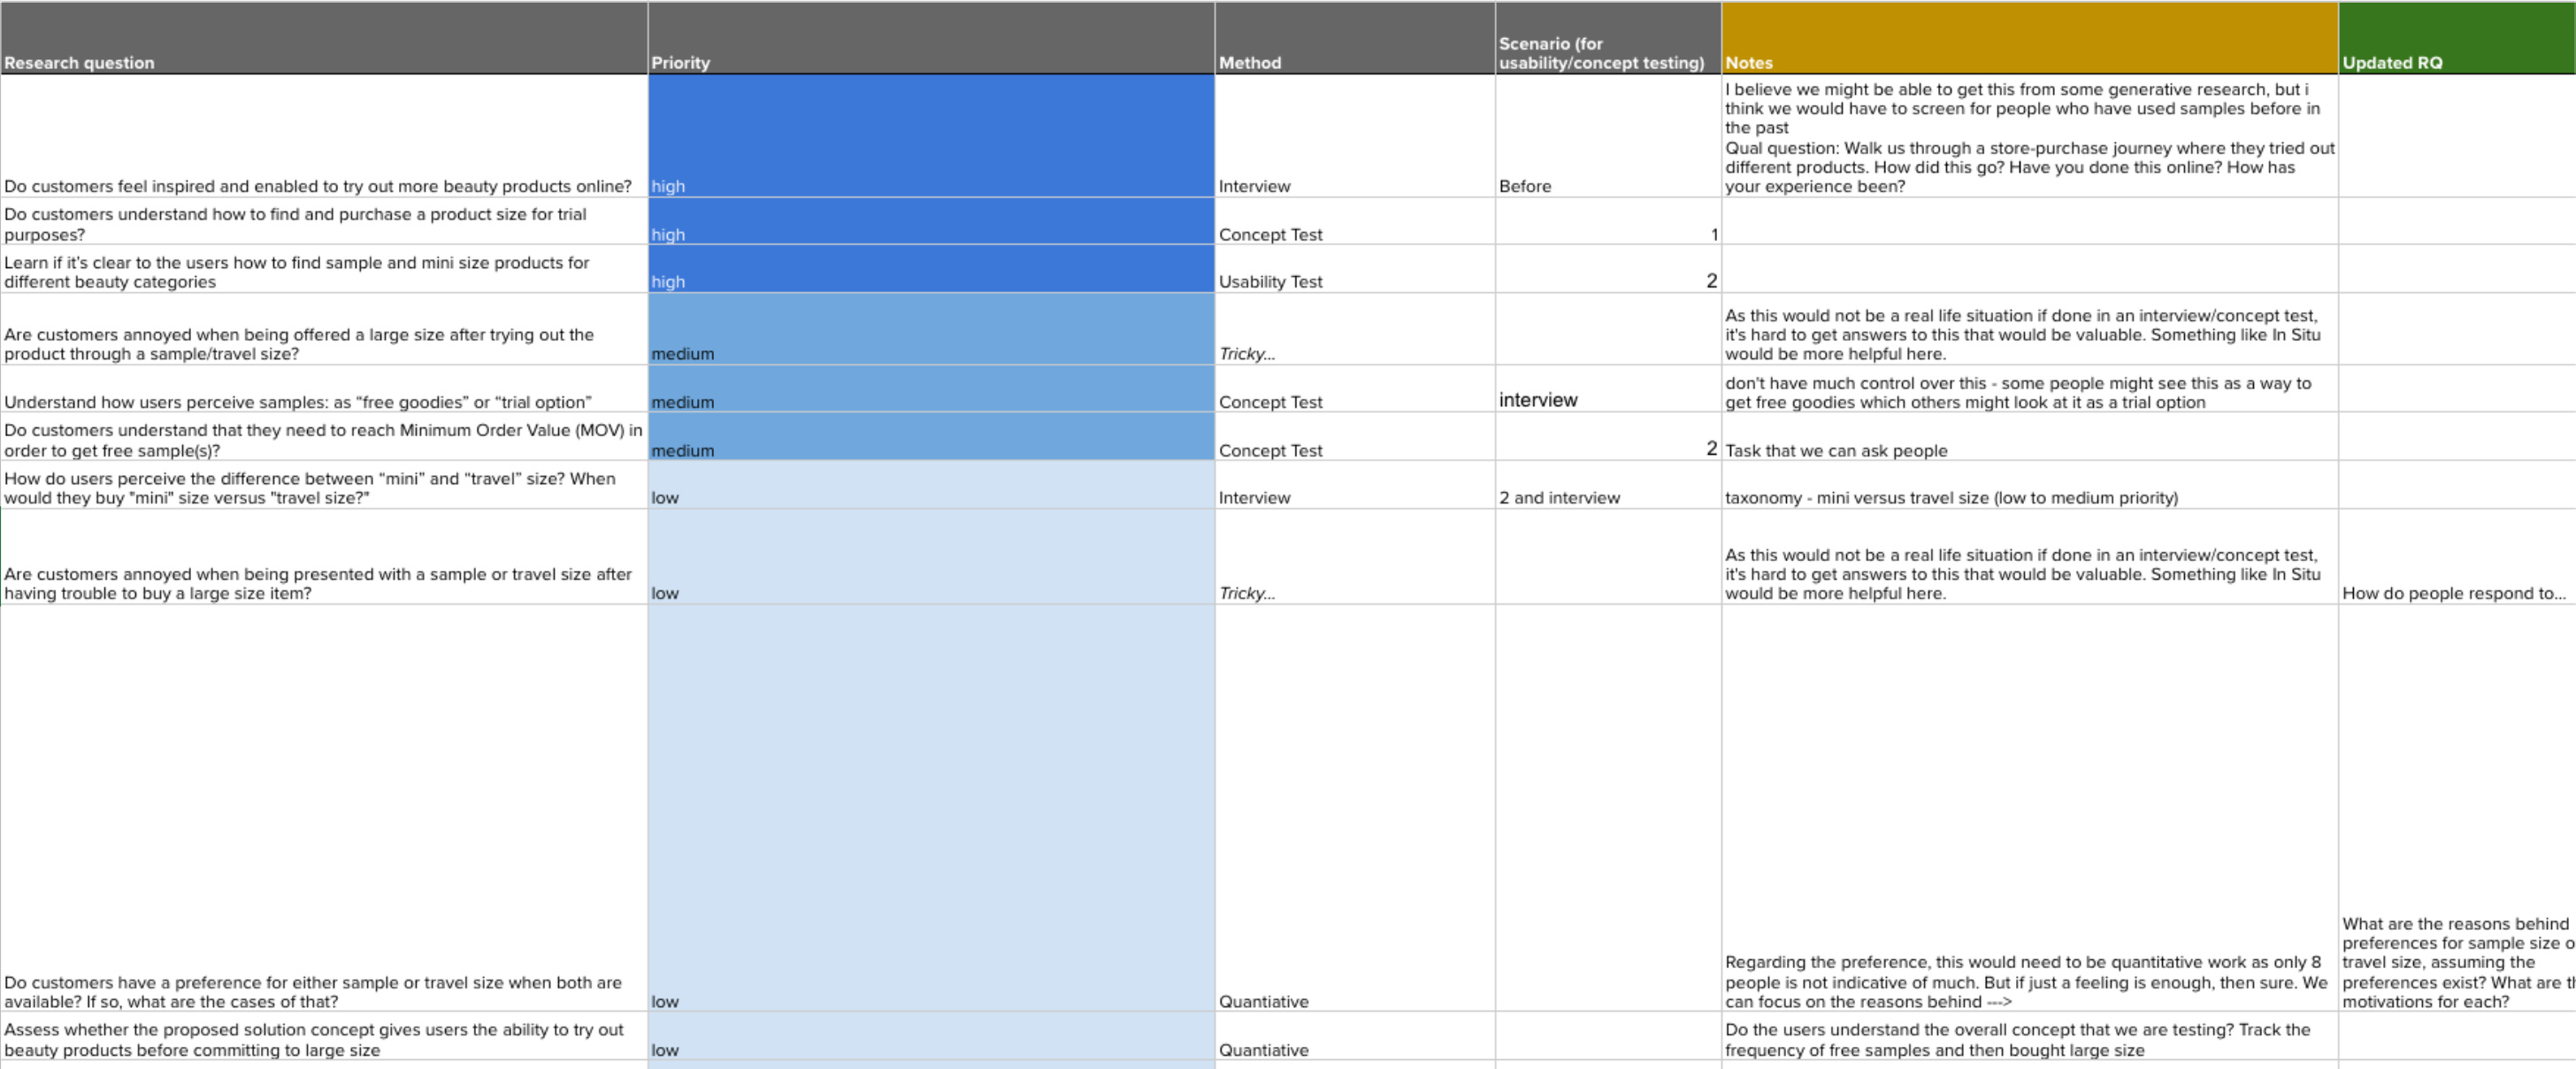2576x1069 pixels.
Task: Select the MOV research question cell
Action: (x=322, y=439)
